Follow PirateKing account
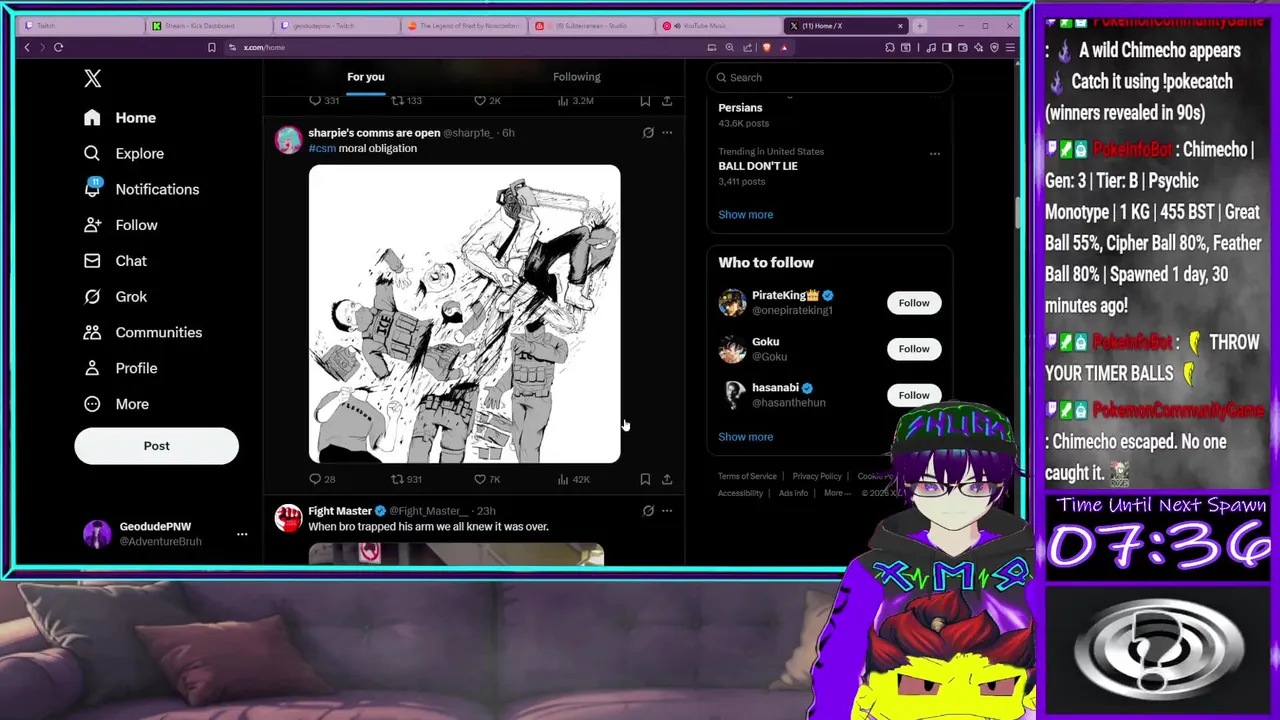Viewport: 1280px width, 720px height. click(914, 303)
